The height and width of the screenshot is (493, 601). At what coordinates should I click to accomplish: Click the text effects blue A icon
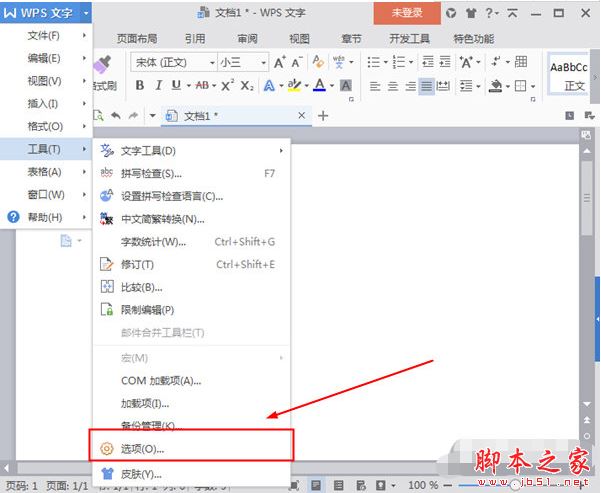click(269, 85)
